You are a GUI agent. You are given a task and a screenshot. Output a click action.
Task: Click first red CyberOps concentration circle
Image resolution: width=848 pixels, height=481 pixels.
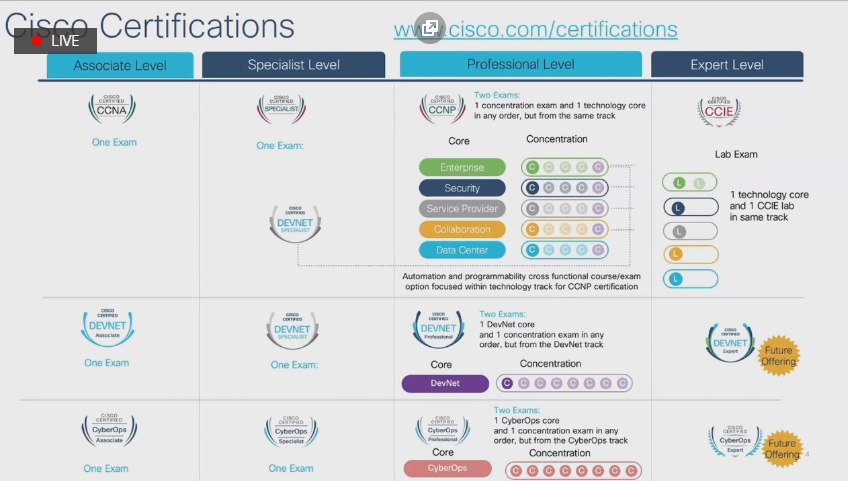point(516,471)
